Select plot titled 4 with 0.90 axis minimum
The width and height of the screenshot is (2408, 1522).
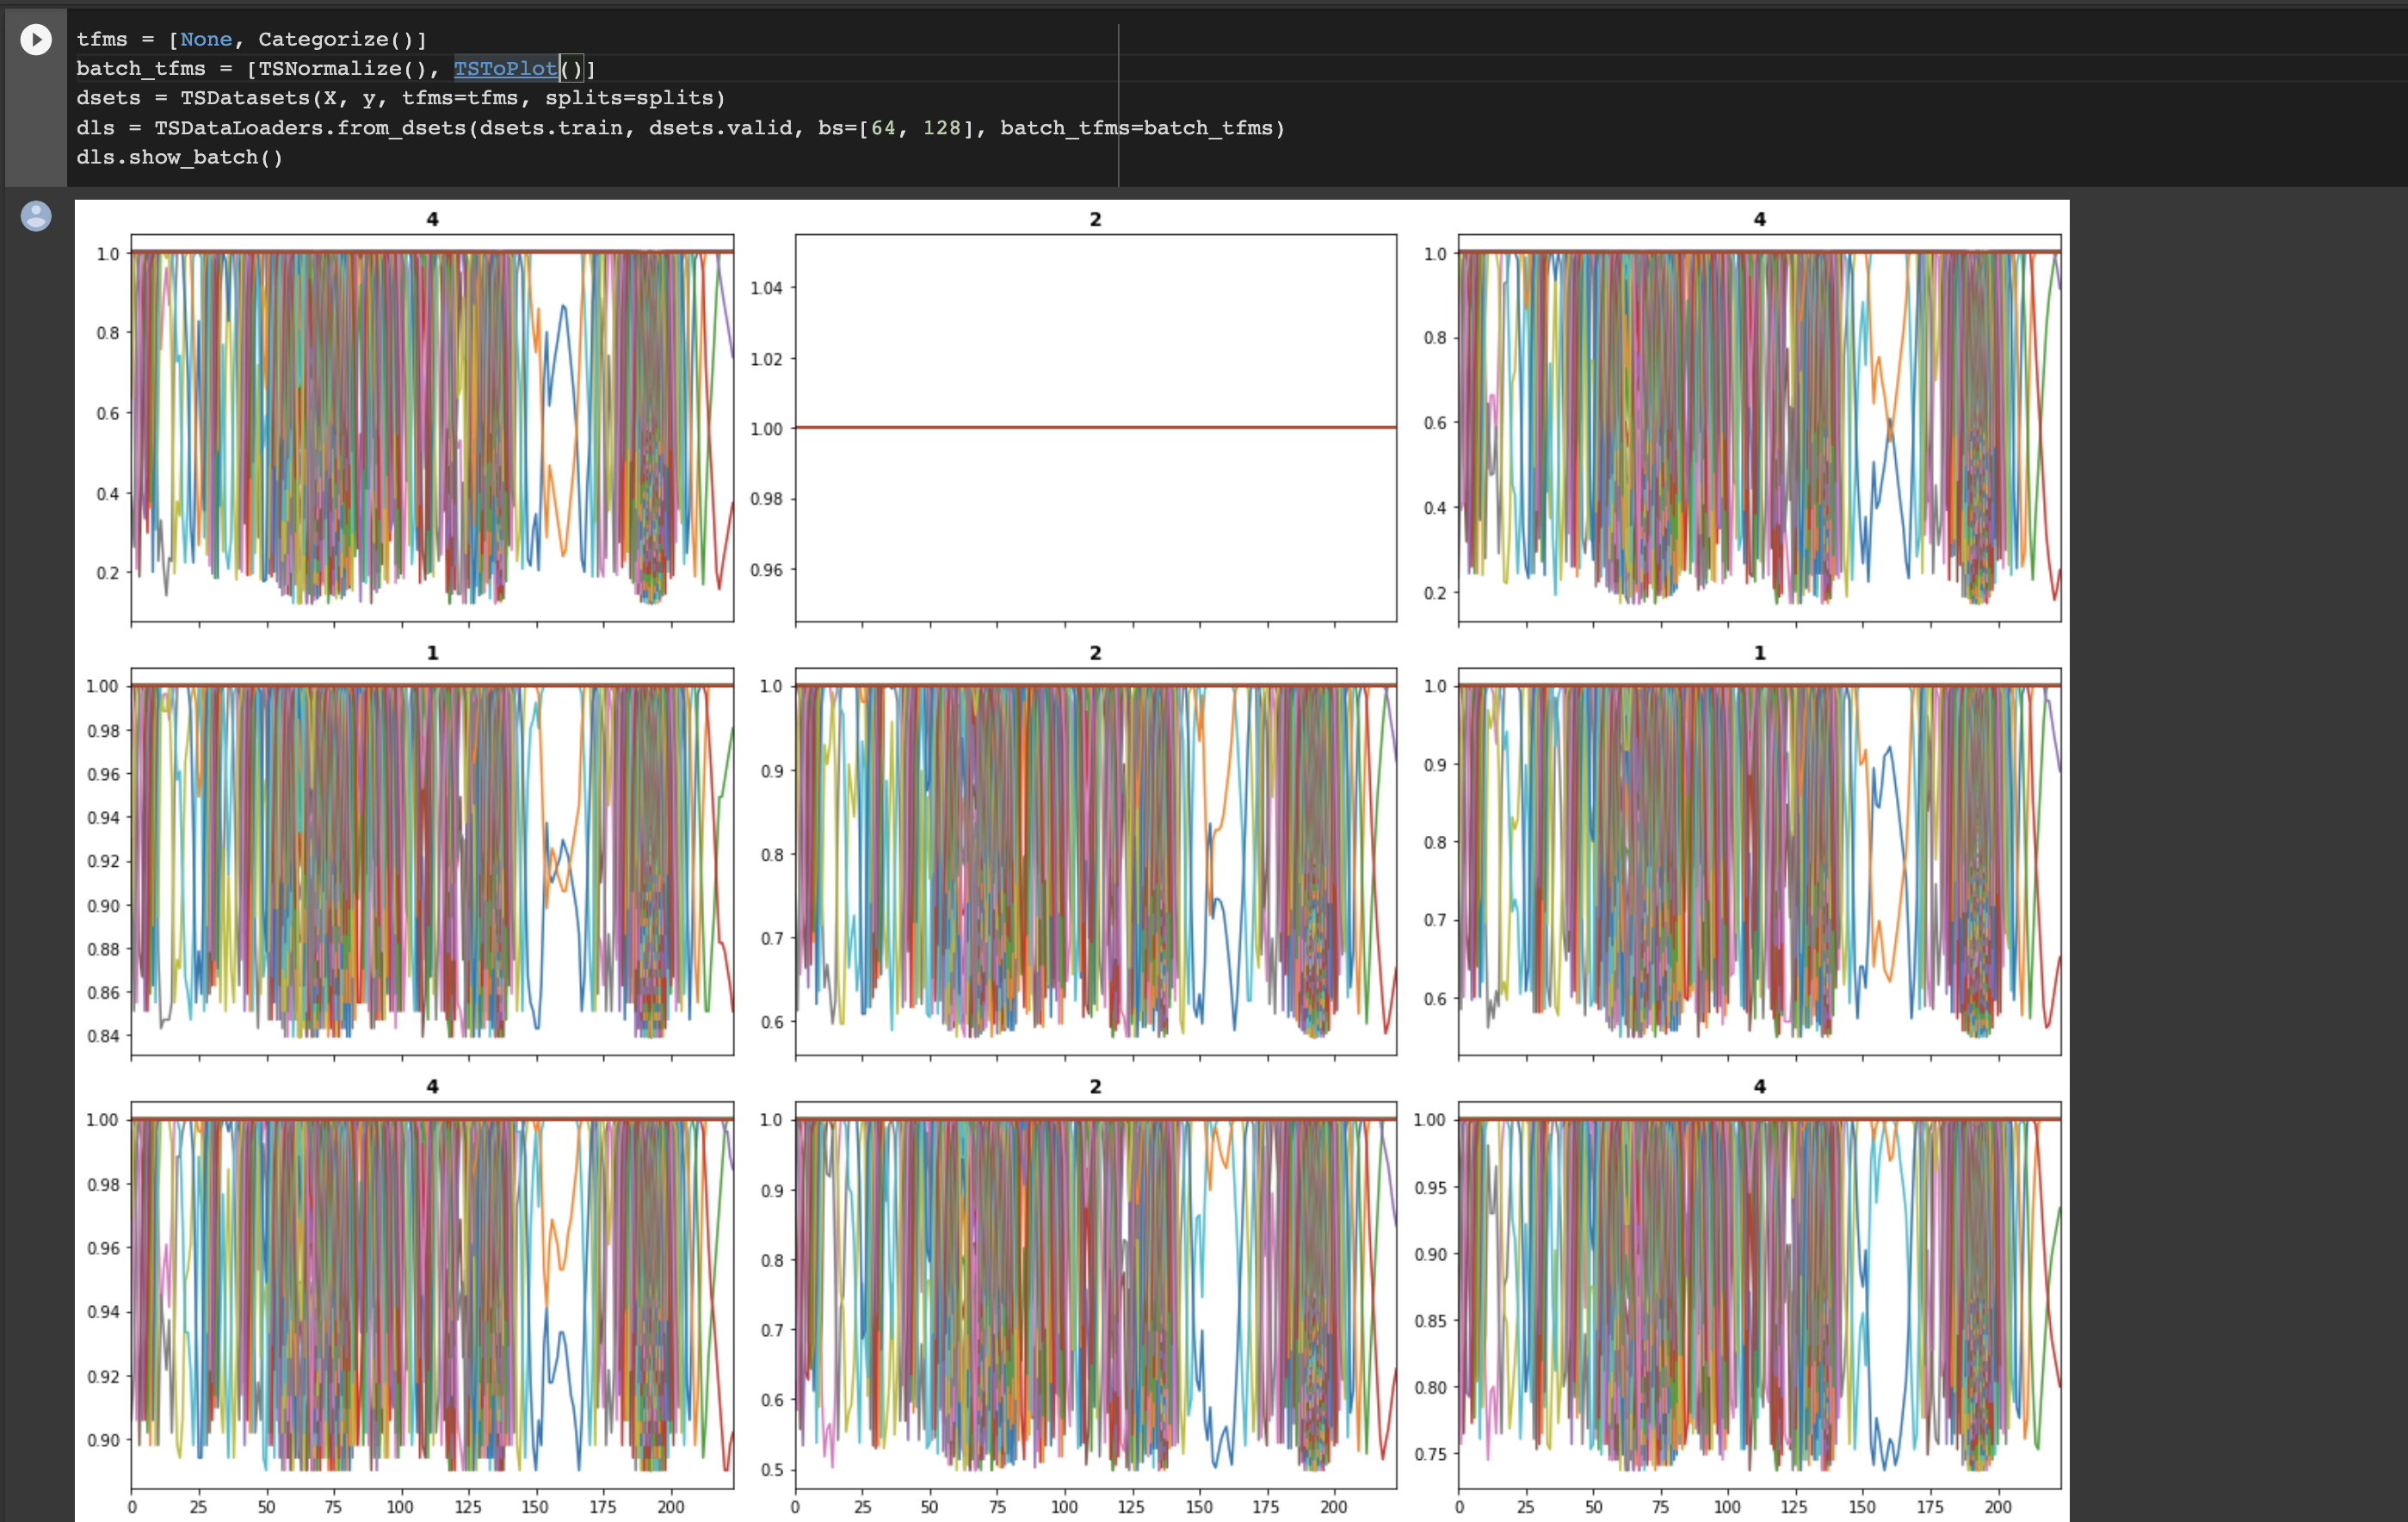tap(432, 1294)
